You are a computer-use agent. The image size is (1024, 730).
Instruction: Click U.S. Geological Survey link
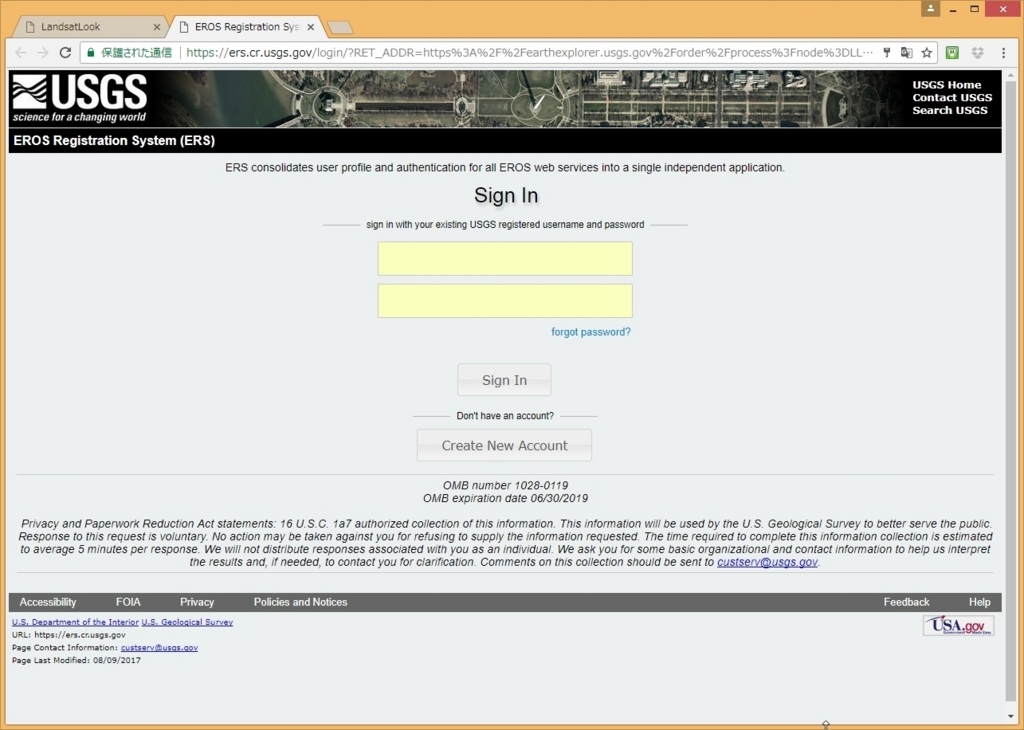tap(187, 622)
